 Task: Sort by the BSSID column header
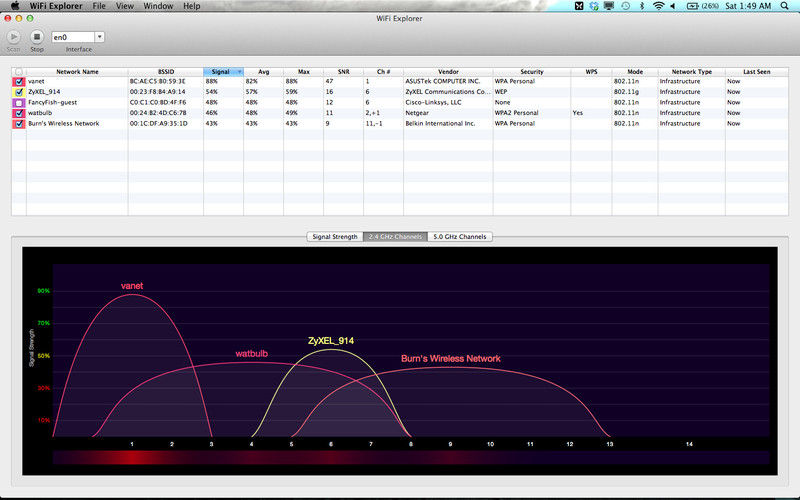pos(166,71)
